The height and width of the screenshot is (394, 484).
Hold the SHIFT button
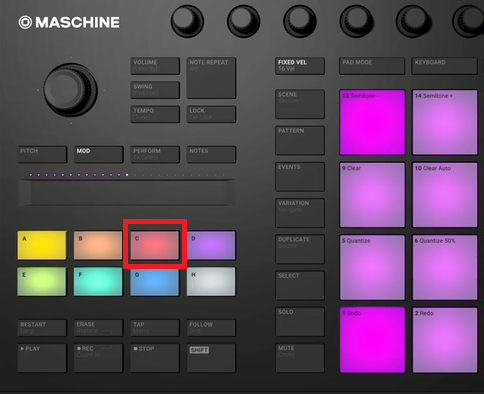(x=211, y=358)
